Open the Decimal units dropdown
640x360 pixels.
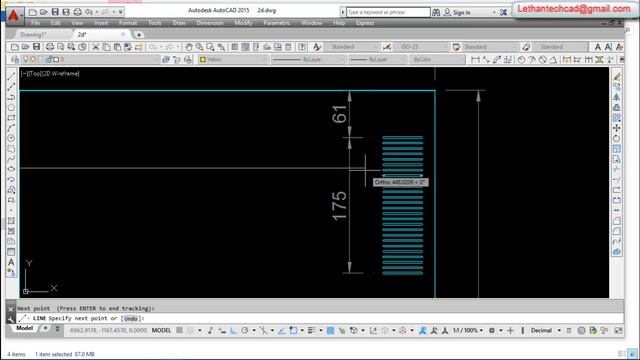tap(546, 330)
